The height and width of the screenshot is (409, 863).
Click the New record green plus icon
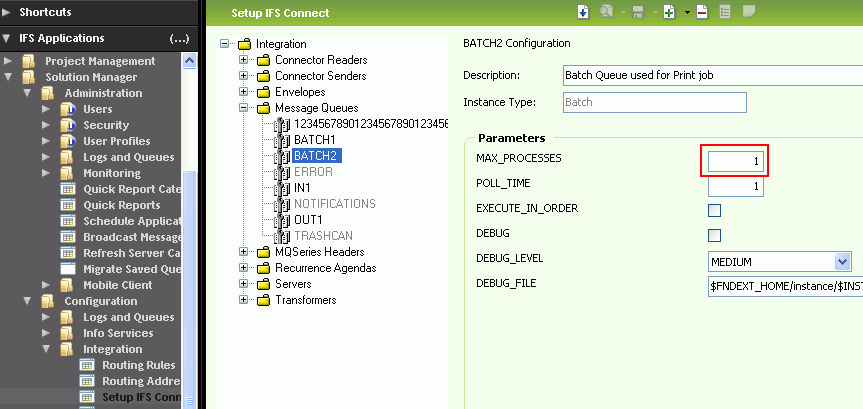[669, 12]
